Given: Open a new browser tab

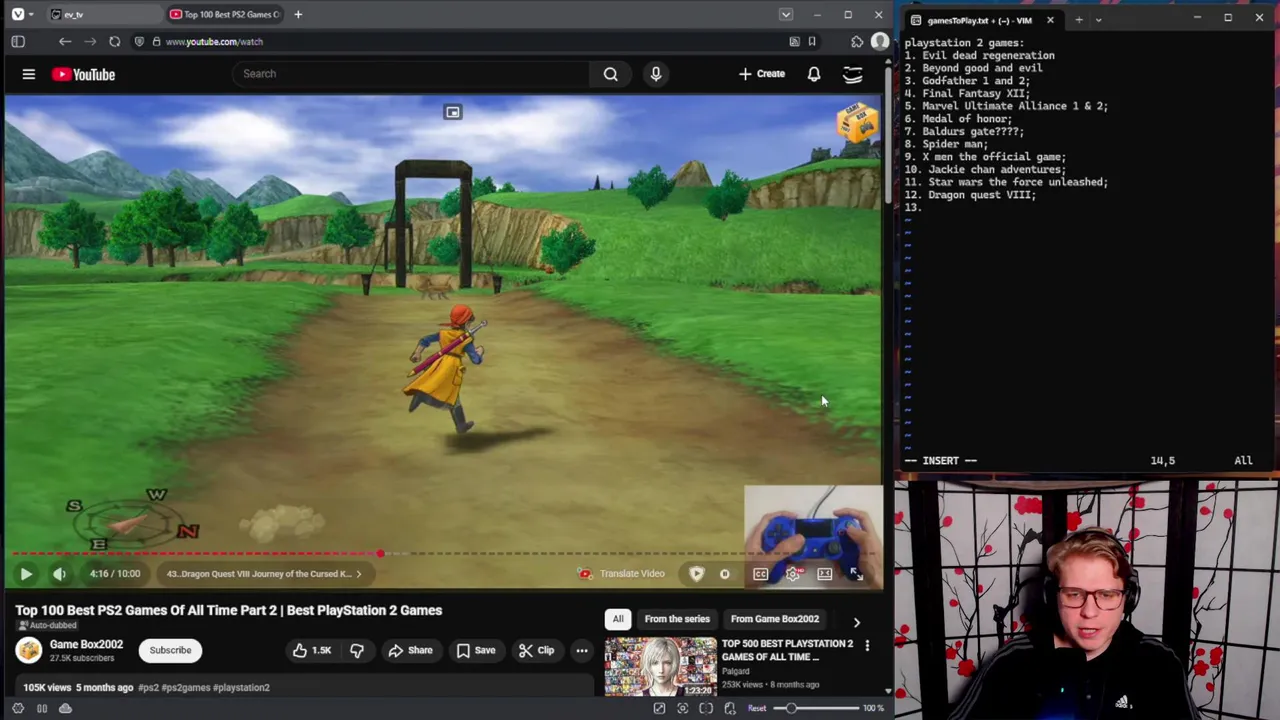Looking at the screenshot, I should 298,14.
